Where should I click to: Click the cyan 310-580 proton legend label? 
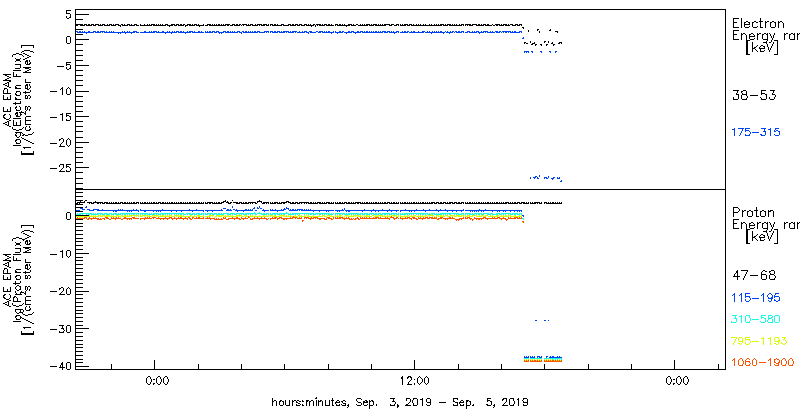756,319
